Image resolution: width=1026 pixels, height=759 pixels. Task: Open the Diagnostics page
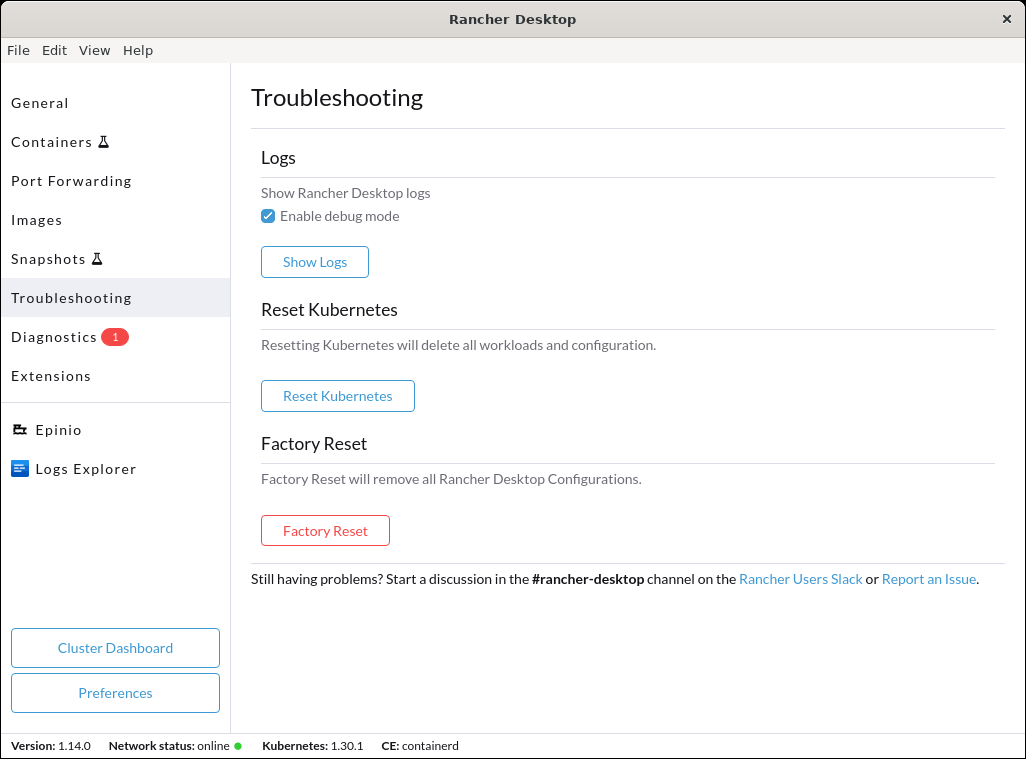115,337
